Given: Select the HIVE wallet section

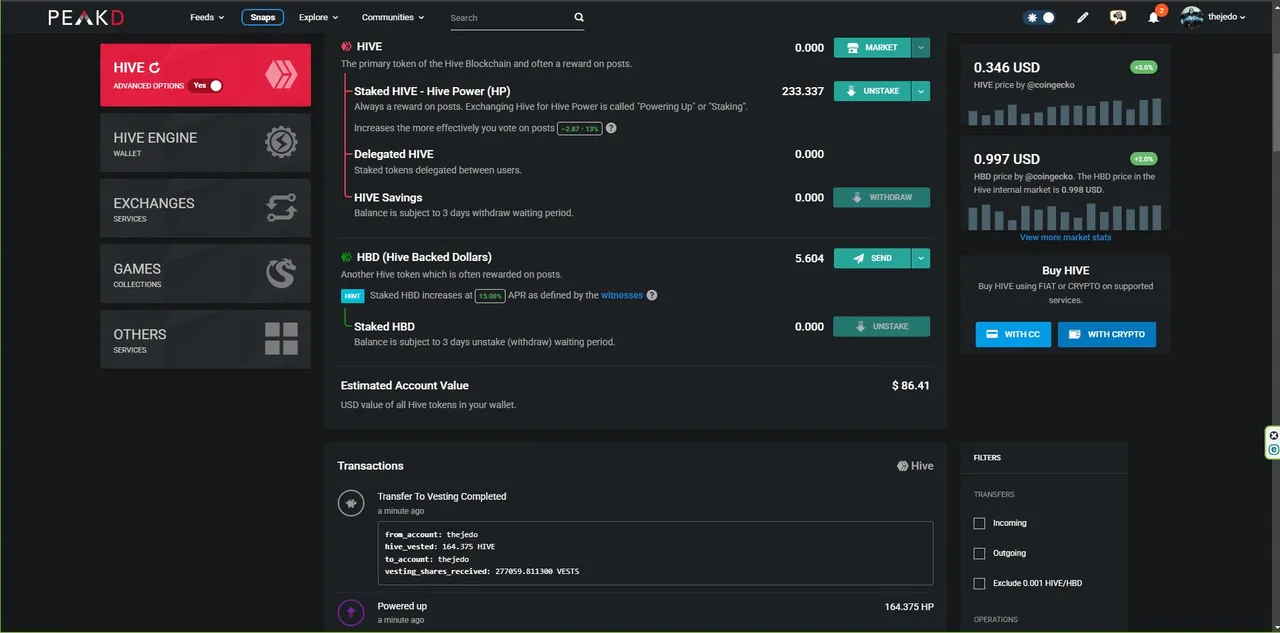Looking at the screenshot, I should click(x=205, y=75).
